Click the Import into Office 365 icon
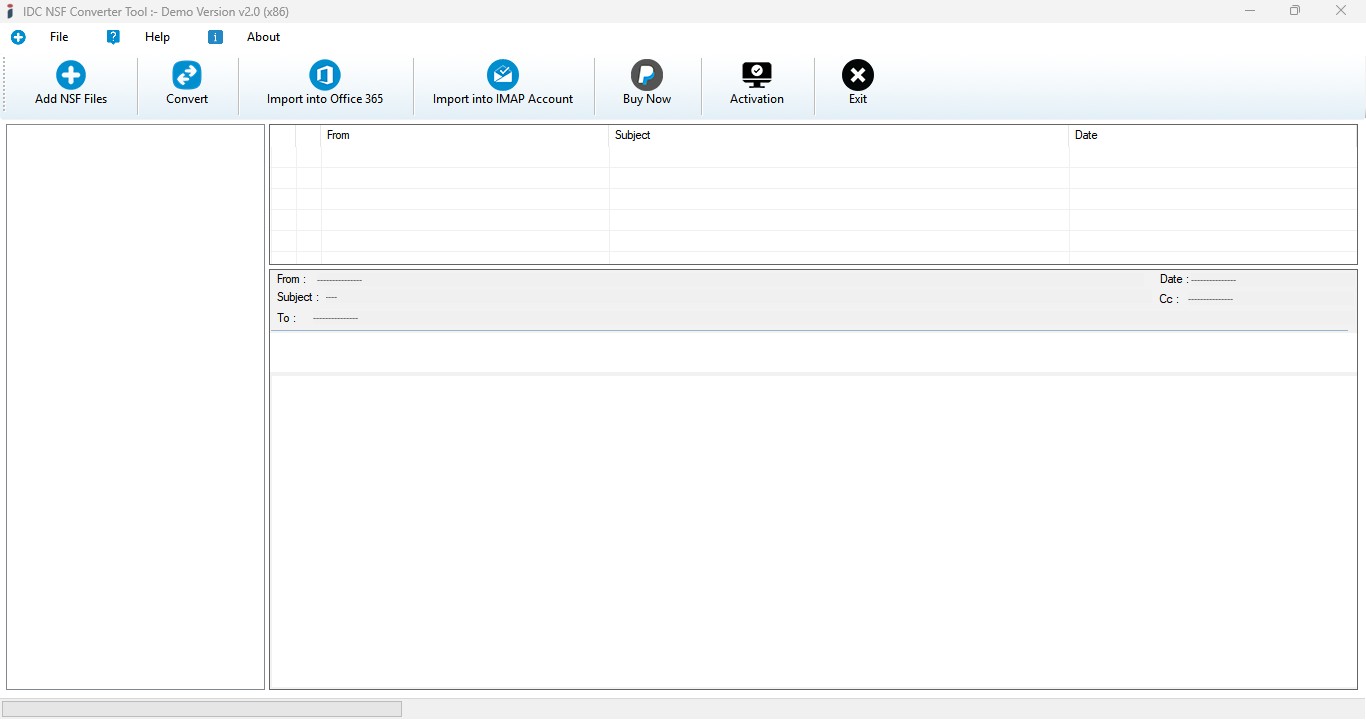Screen dimensions: 1366x720 (325, 75)
